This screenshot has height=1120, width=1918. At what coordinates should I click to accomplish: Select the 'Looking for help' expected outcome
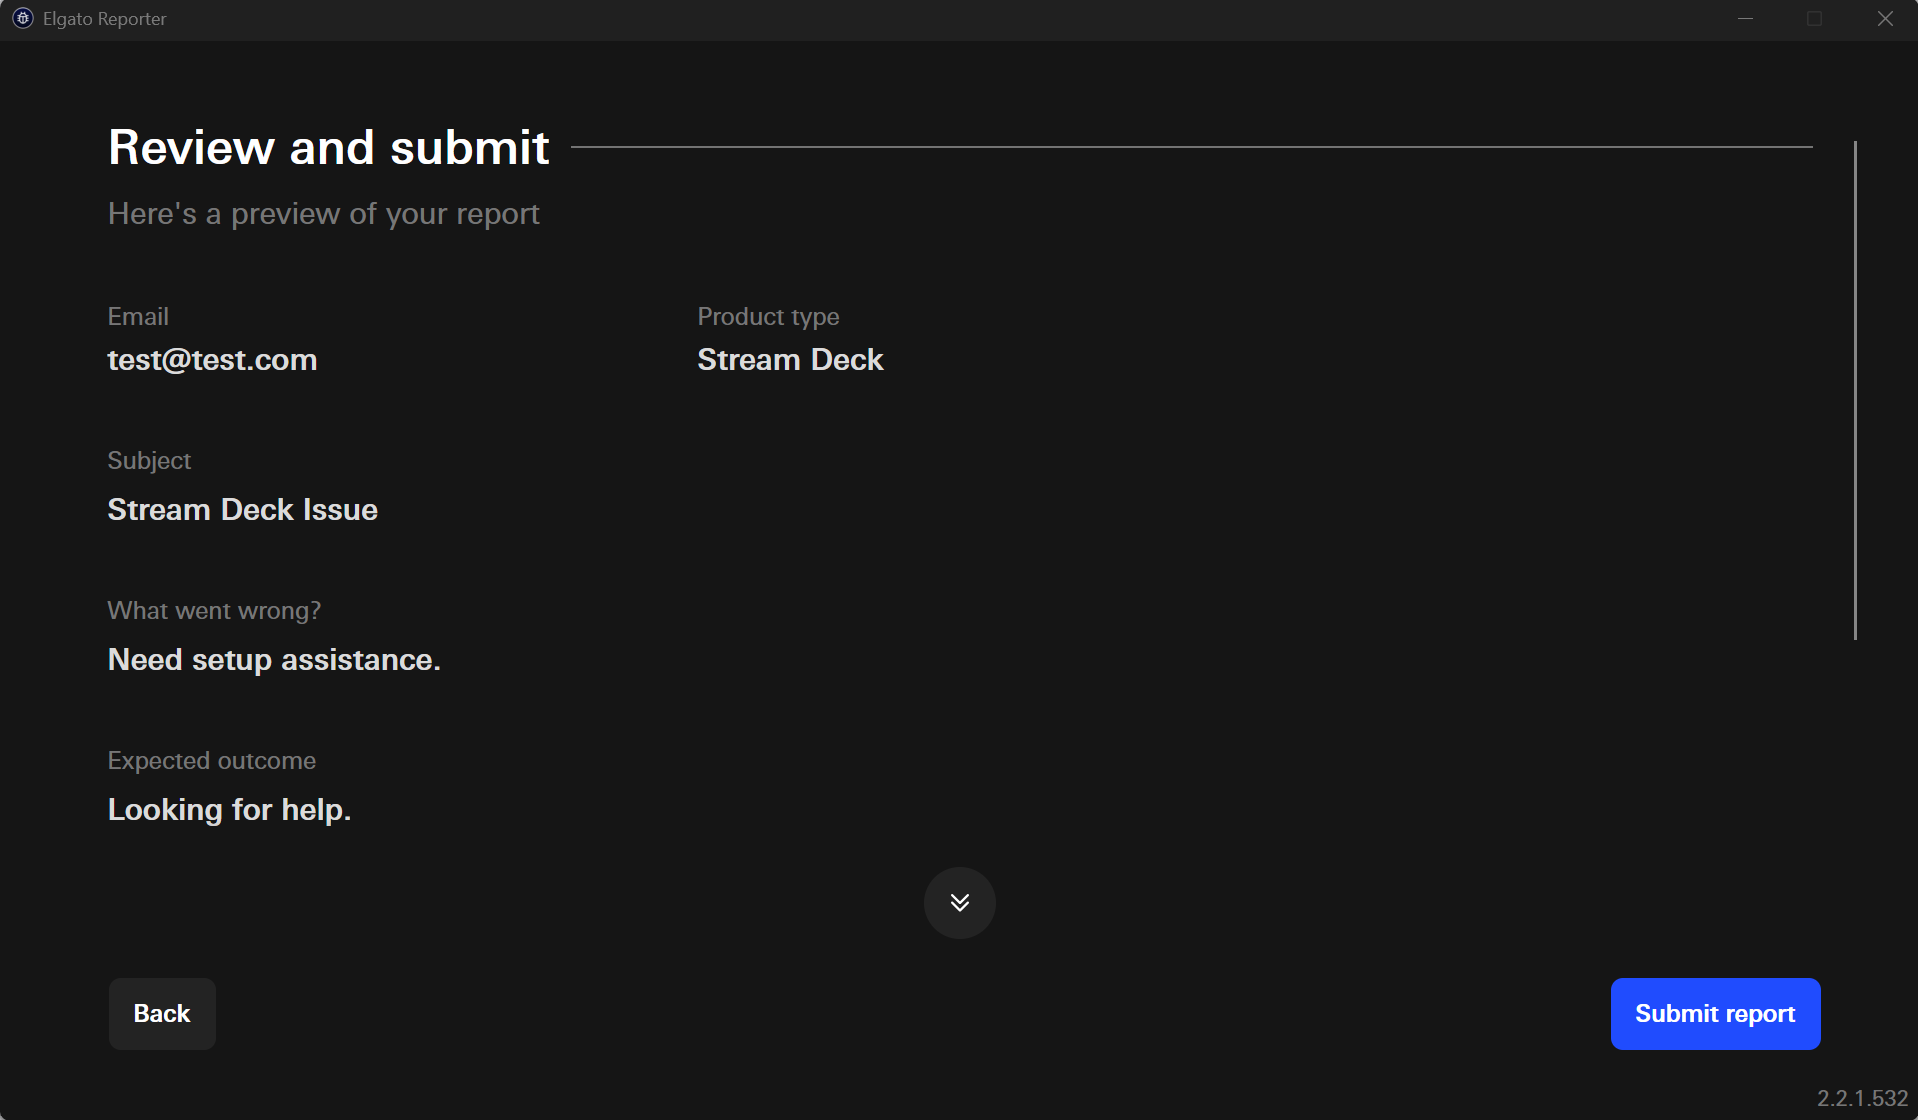pyautogui.click(x=229, y=809)
